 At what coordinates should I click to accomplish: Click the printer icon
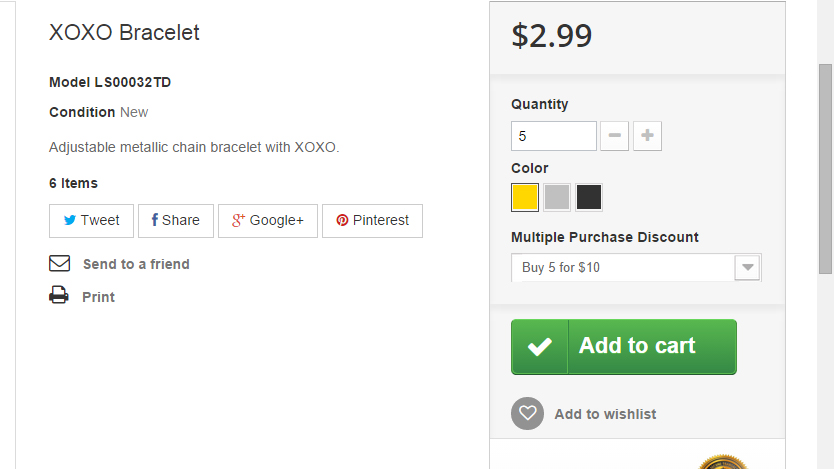click(60, 296)
